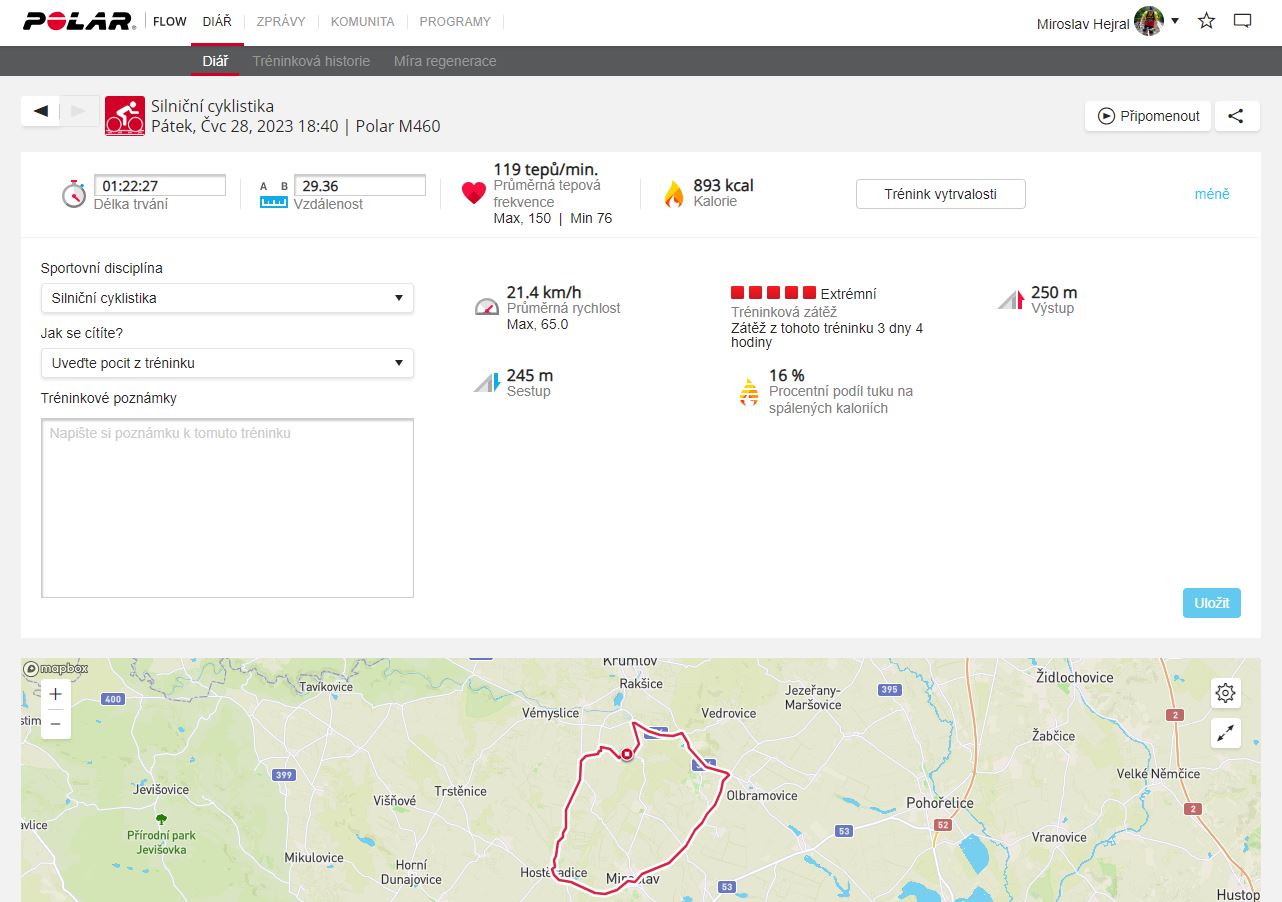Image resolution: width=1282 pixels, height=902 pixels.
Task: Click the duration input field 01:22:27
Action: (160, 186)
